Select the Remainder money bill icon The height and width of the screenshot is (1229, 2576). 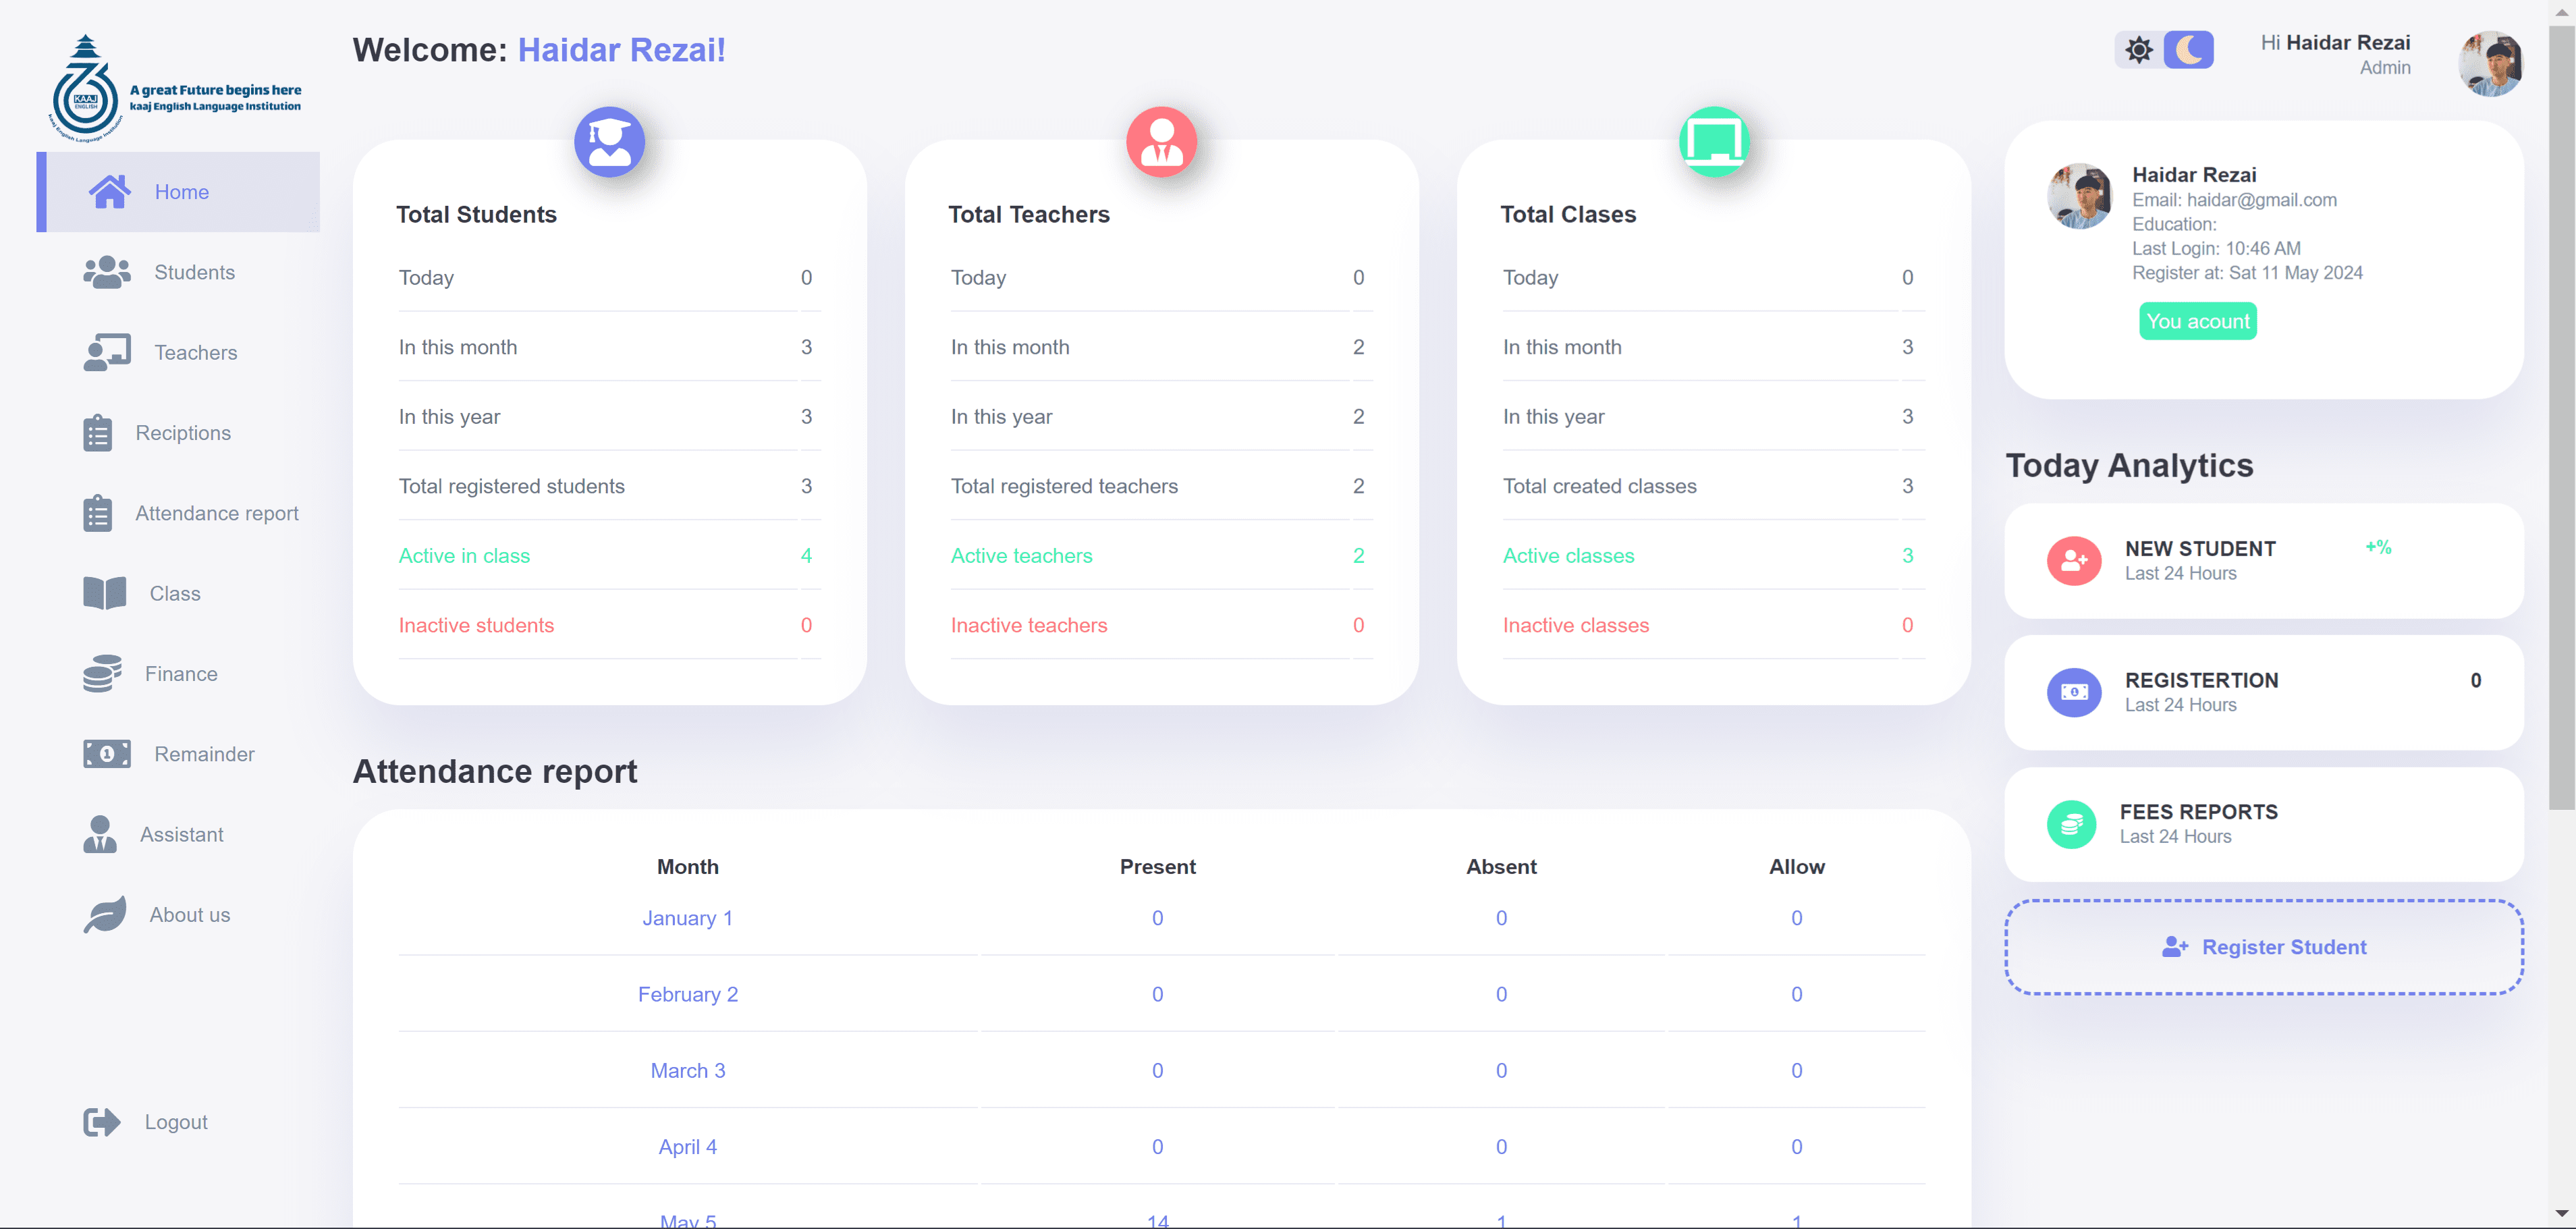(x=107, y=754)
